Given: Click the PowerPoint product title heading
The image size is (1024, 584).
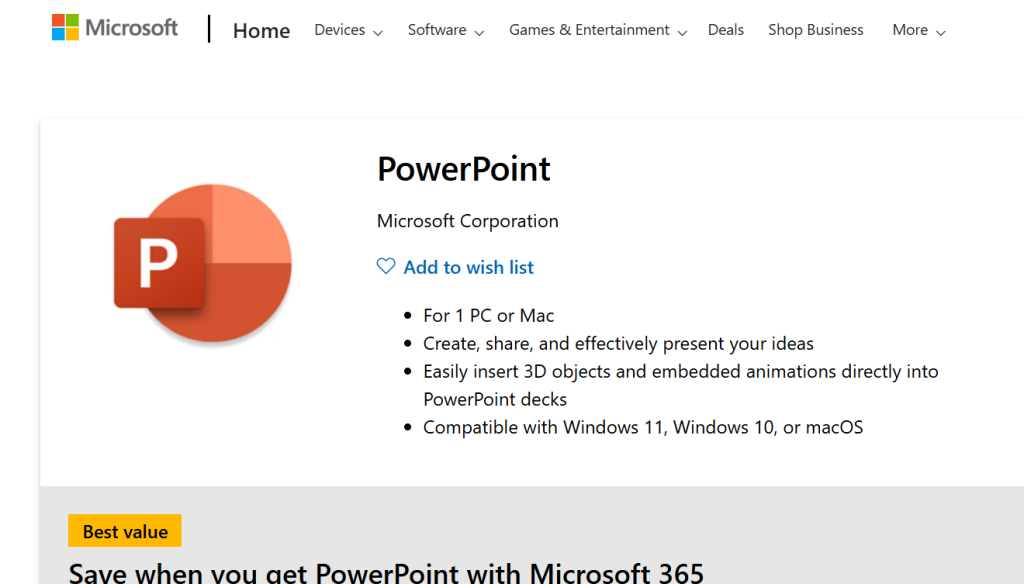Looking at the screenshot, I should point(463,170).
